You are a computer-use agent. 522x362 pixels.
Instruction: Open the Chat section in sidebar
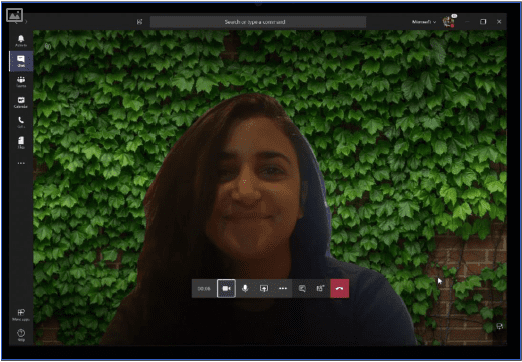[x=21, y=61]
